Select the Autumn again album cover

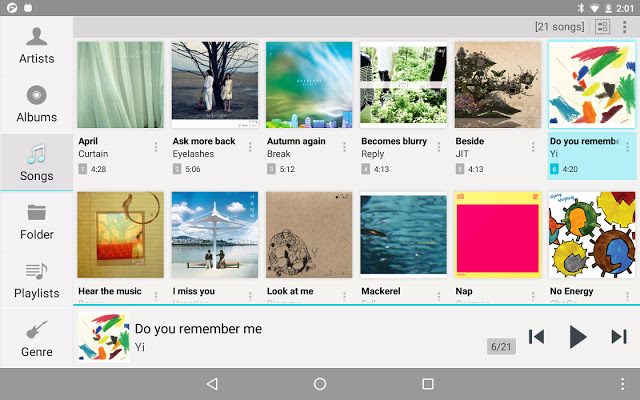[x=309, y=85]
